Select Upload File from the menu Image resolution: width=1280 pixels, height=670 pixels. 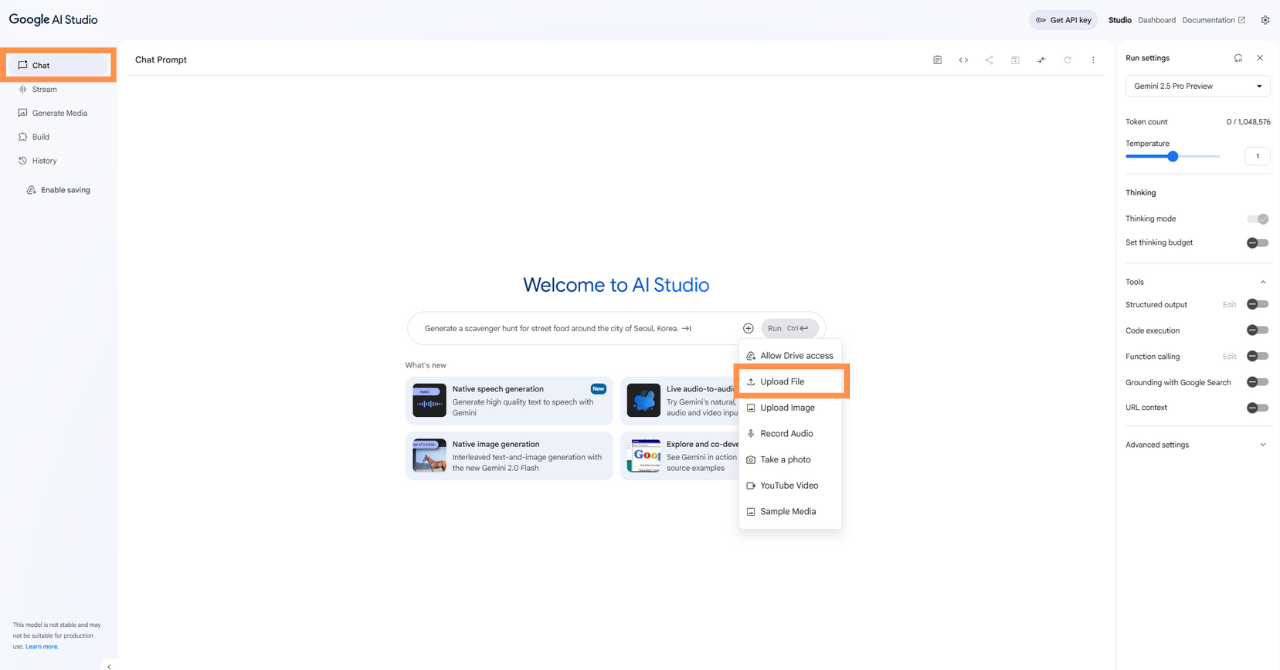(x=782, y=382)
